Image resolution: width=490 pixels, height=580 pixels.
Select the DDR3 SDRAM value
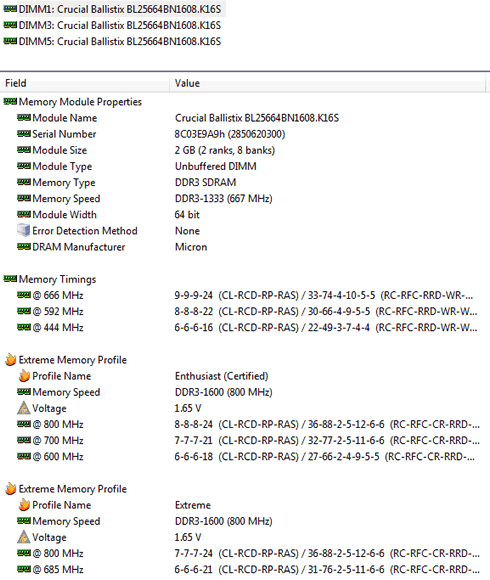(205, 182)
